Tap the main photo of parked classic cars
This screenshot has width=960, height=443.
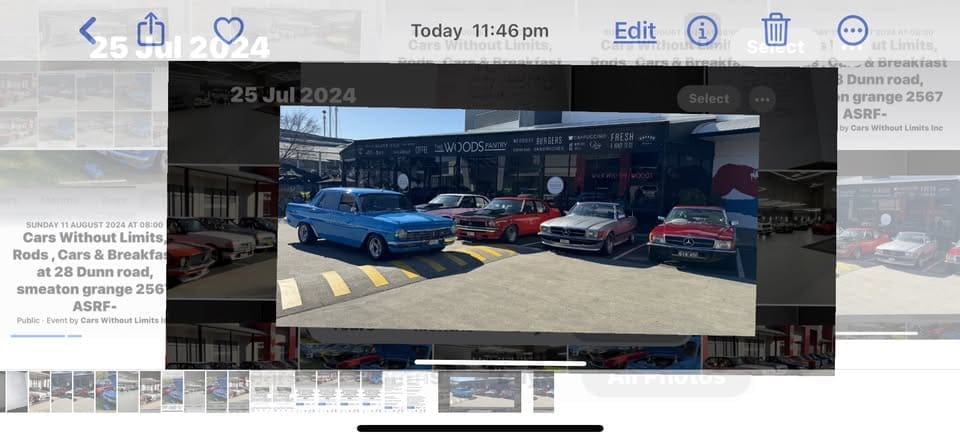pyautogui.click(x=518, y=221)
